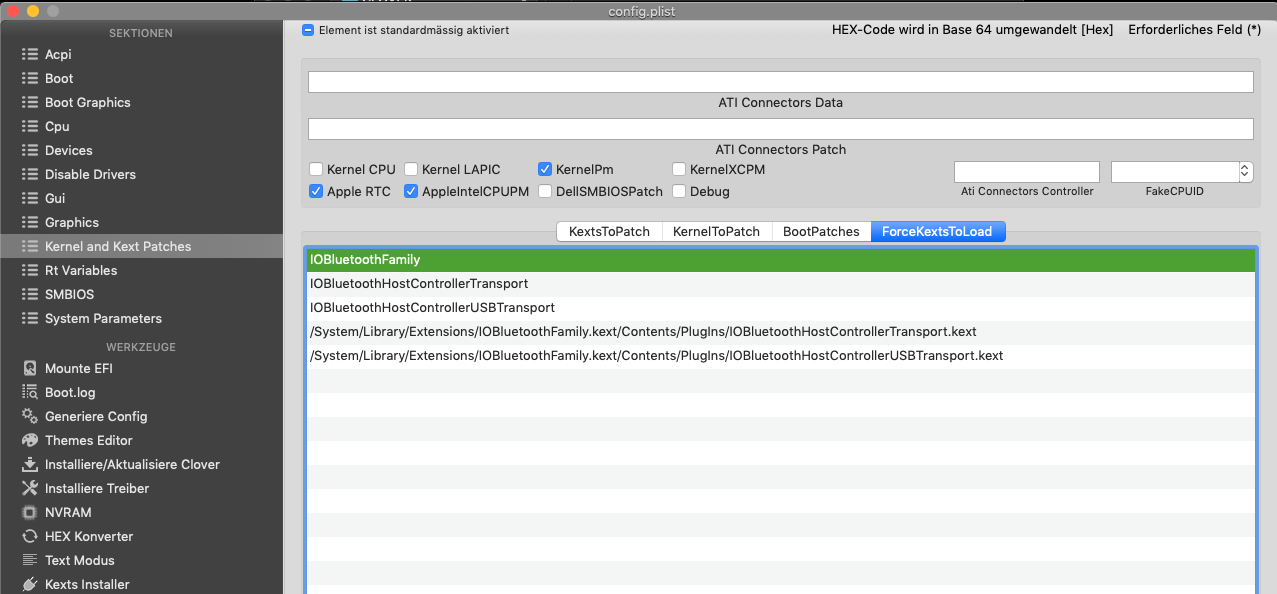Click the Boot Graphics list icon

click(x=30, y=102)
